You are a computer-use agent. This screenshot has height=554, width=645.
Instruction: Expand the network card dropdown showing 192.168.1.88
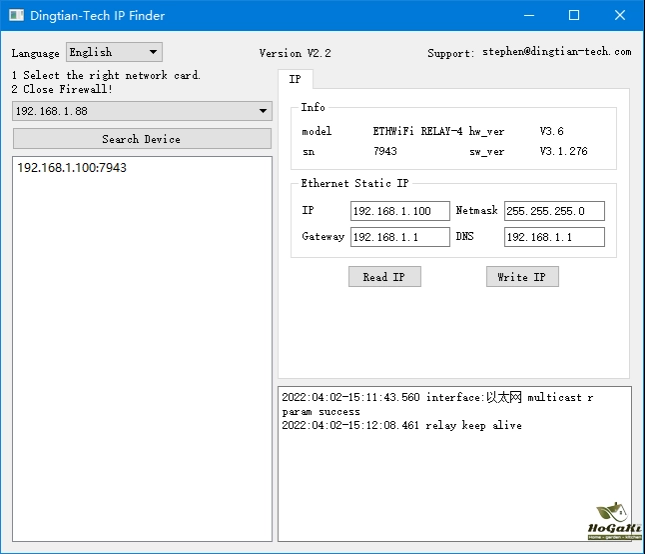tap(141, 111)
